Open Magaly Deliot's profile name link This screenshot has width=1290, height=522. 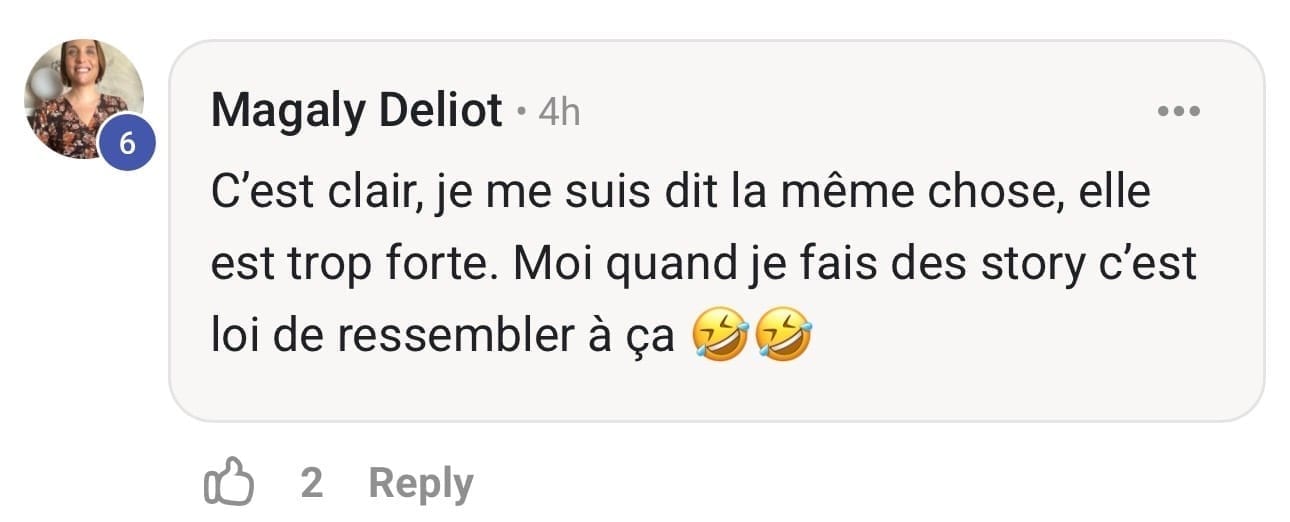[356, 111]
